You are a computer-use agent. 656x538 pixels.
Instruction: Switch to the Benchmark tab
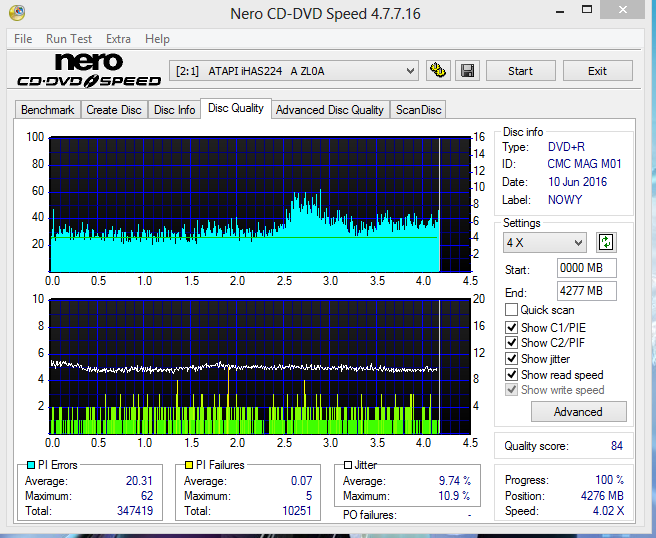tap(48, 110)
